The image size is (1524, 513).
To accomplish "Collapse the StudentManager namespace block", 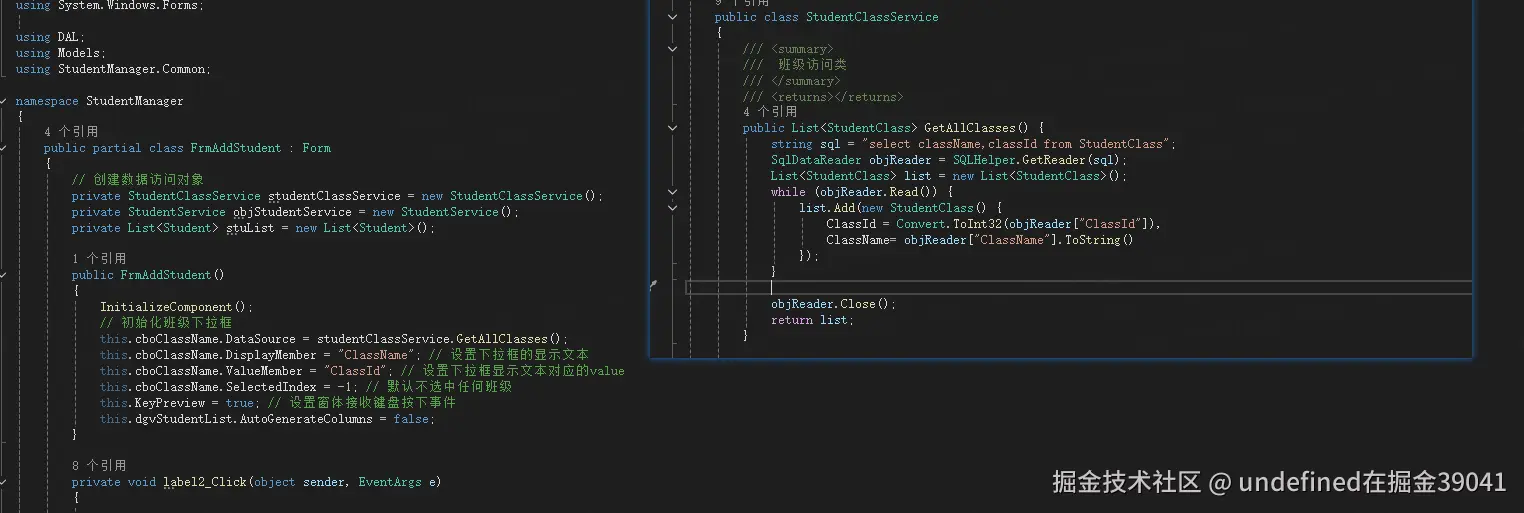I will point(4,101).
